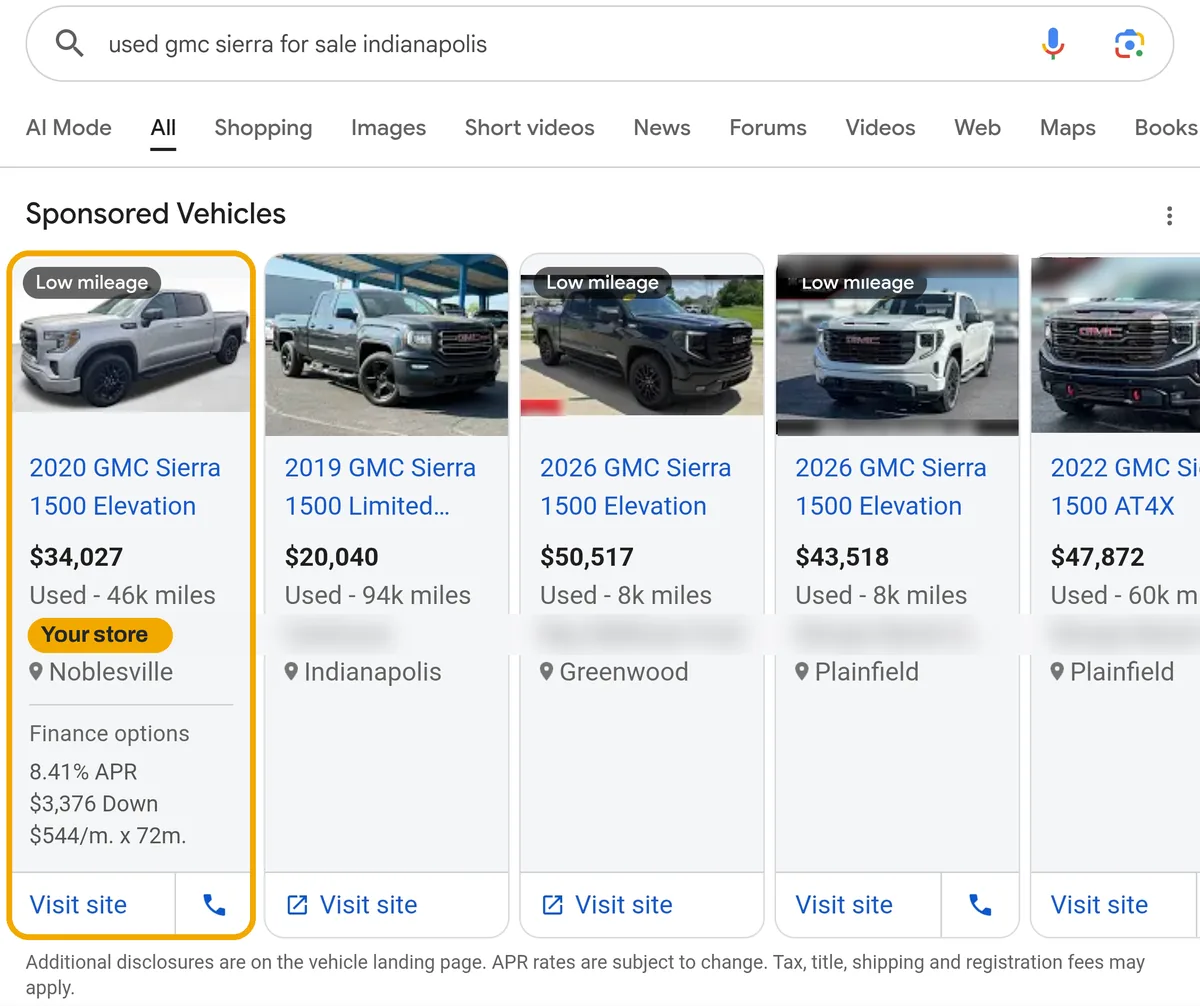
Task: Click the Greenwood location pin icon
Action: 546,671
